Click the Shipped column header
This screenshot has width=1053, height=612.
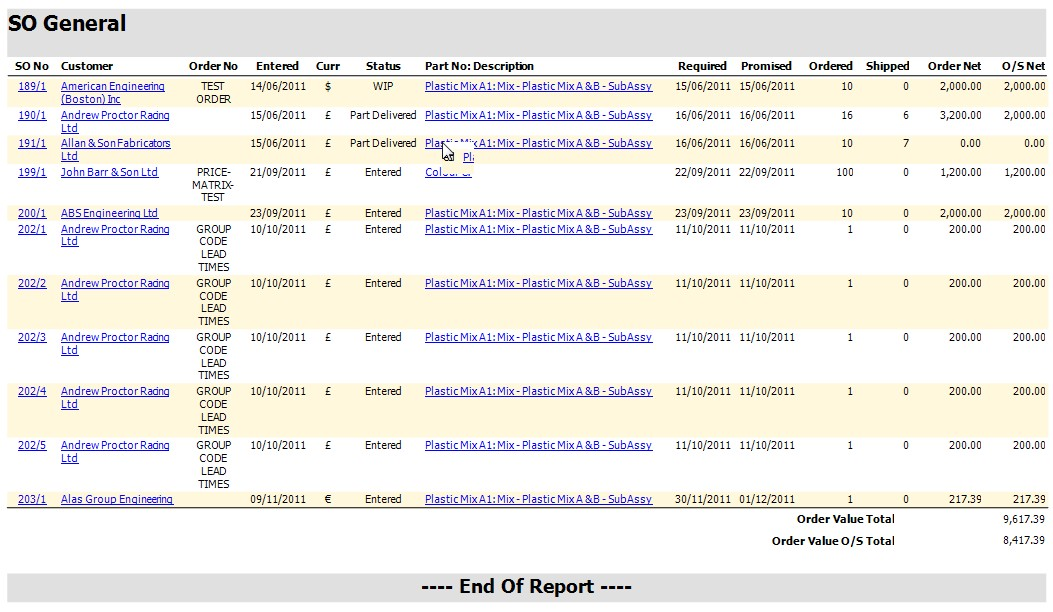pos(887,66)
